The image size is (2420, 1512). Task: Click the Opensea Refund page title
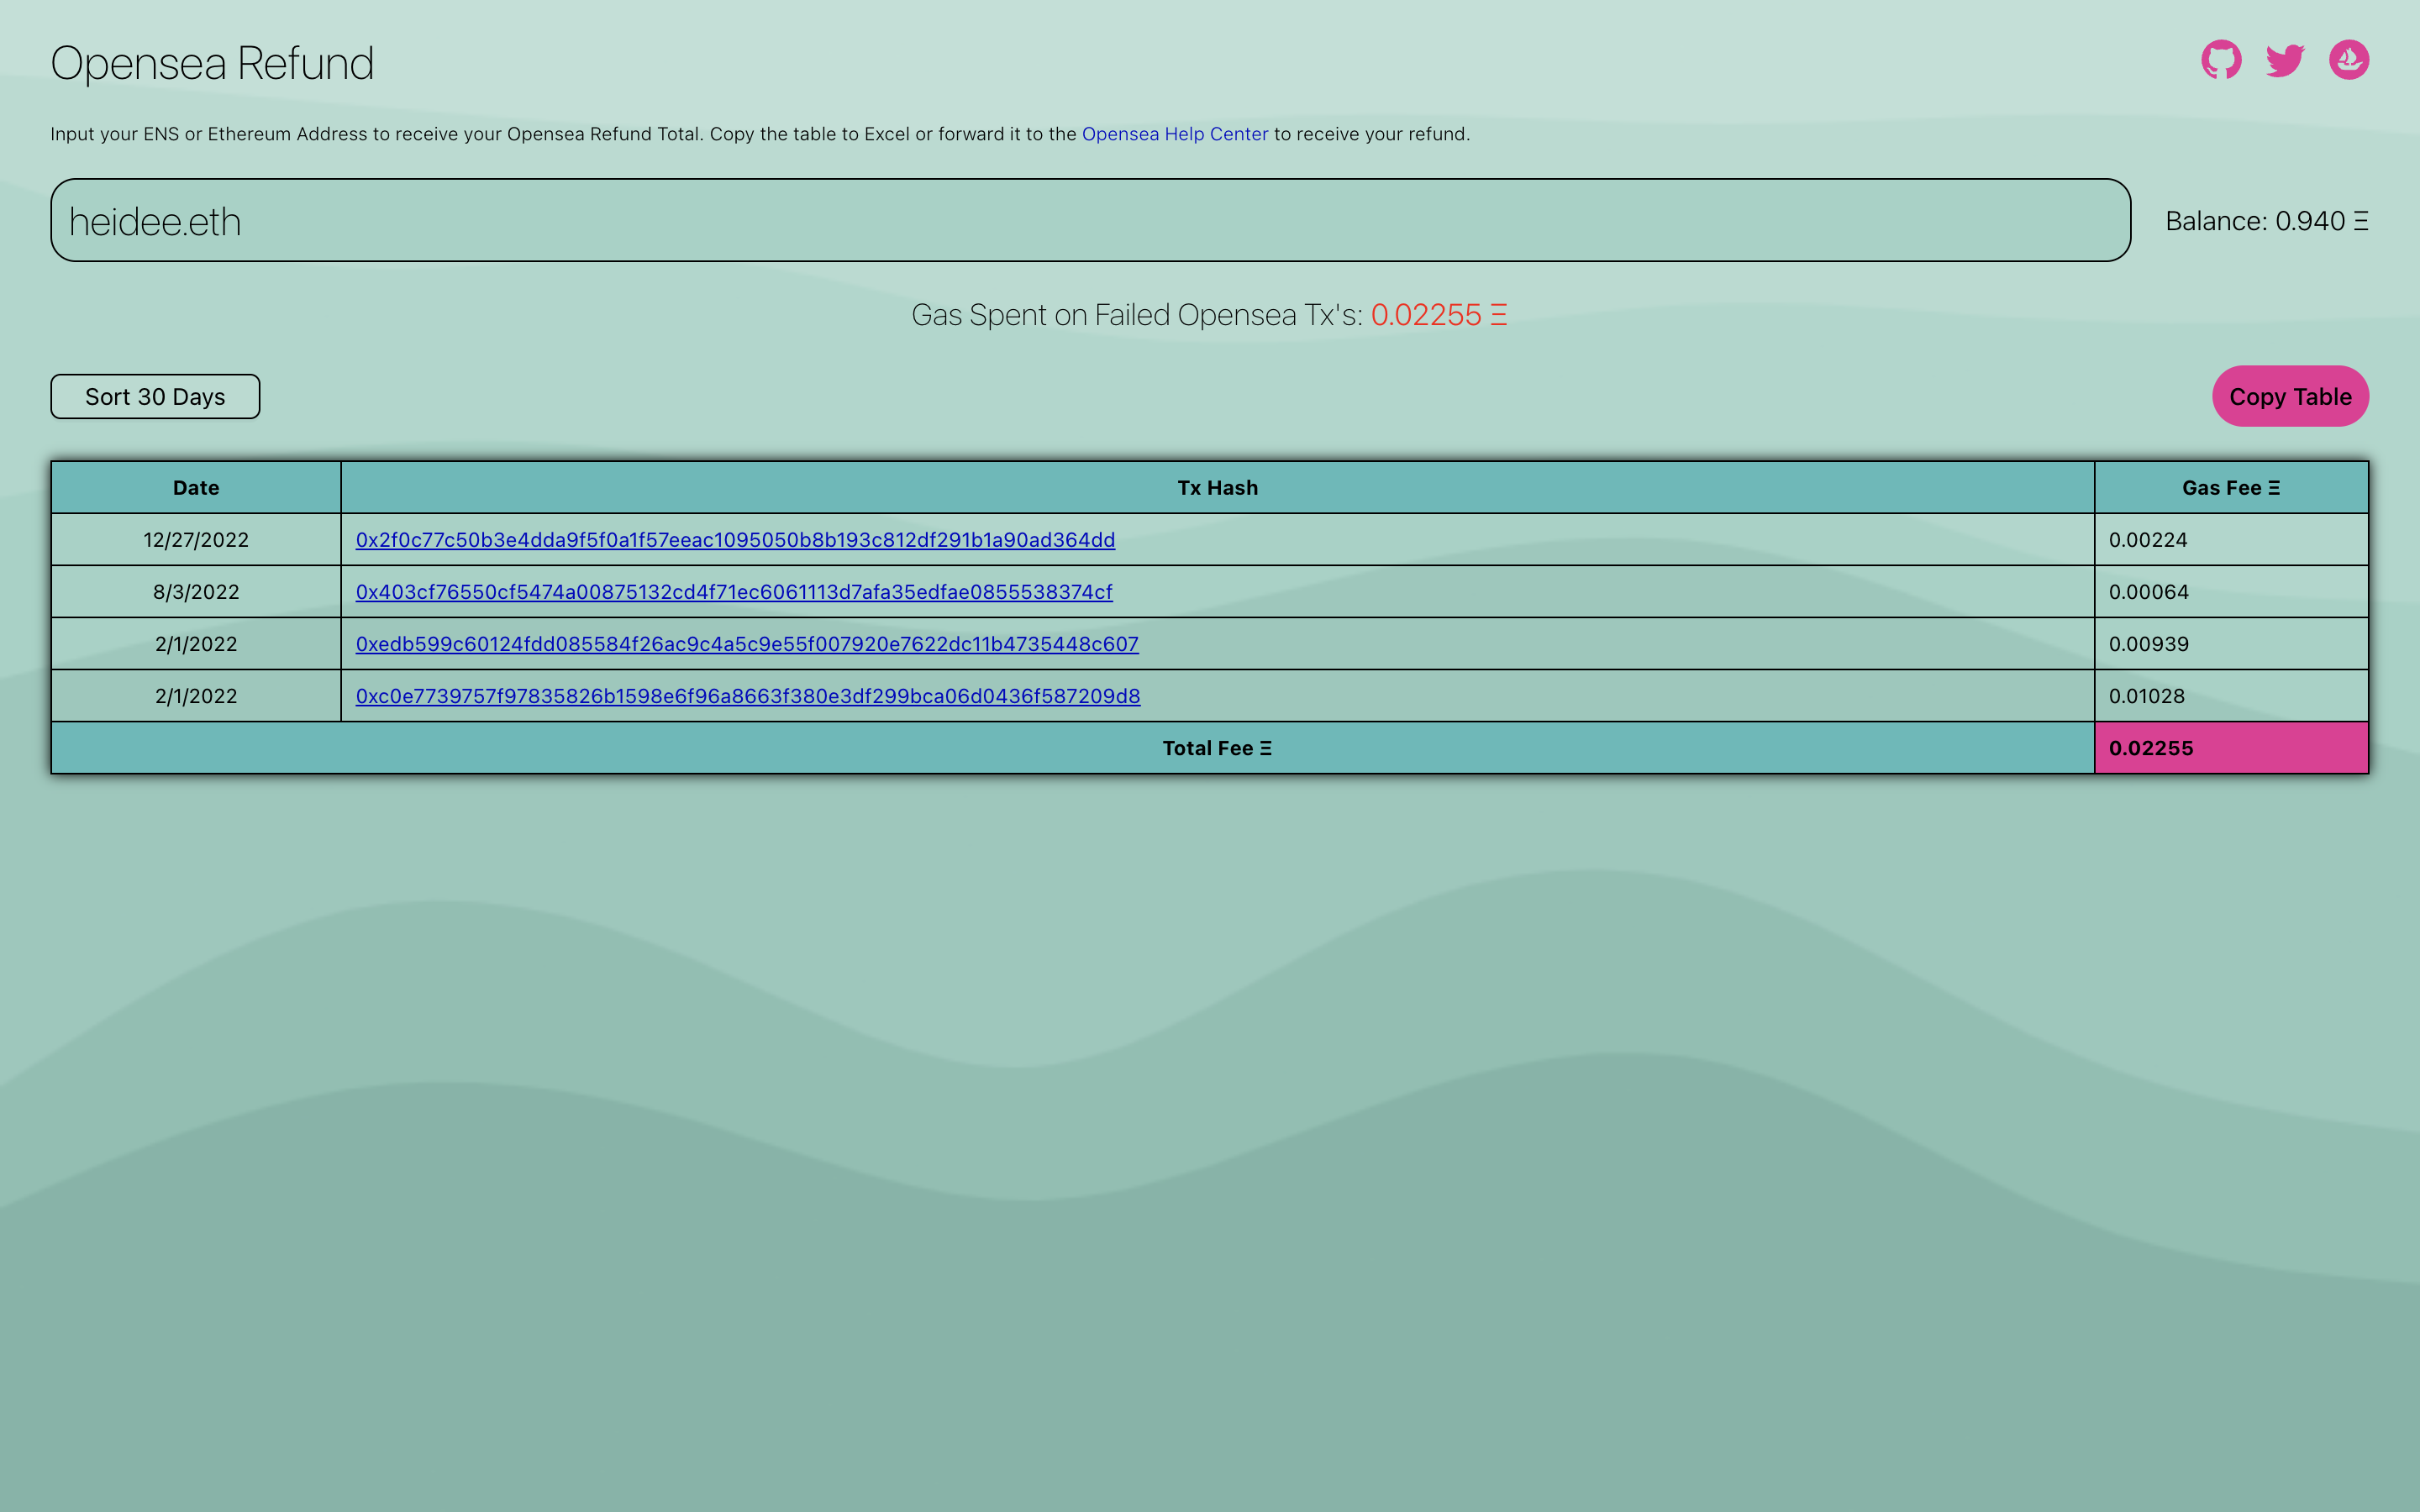212,64
